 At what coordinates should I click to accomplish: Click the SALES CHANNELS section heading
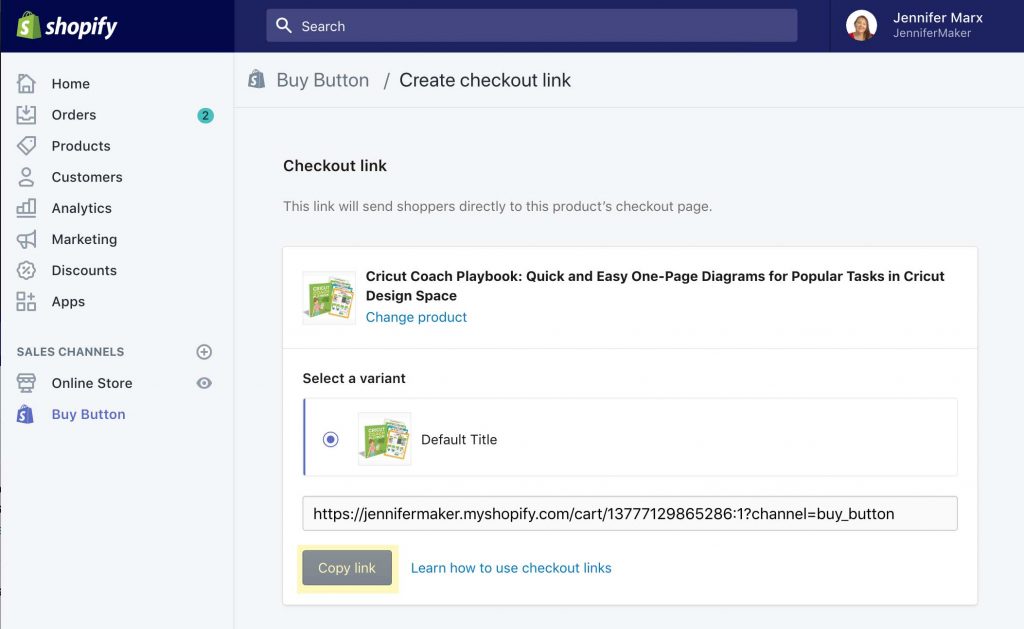[x=70, y=352]
